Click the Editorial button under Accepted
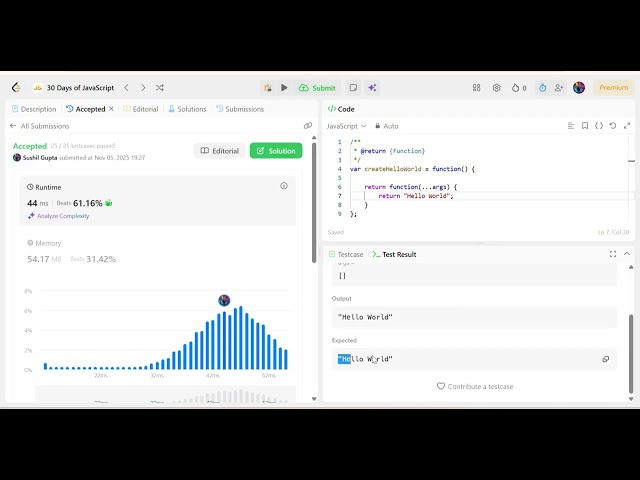The width and height of the screenshot is (640, 480). click(220, 151)
